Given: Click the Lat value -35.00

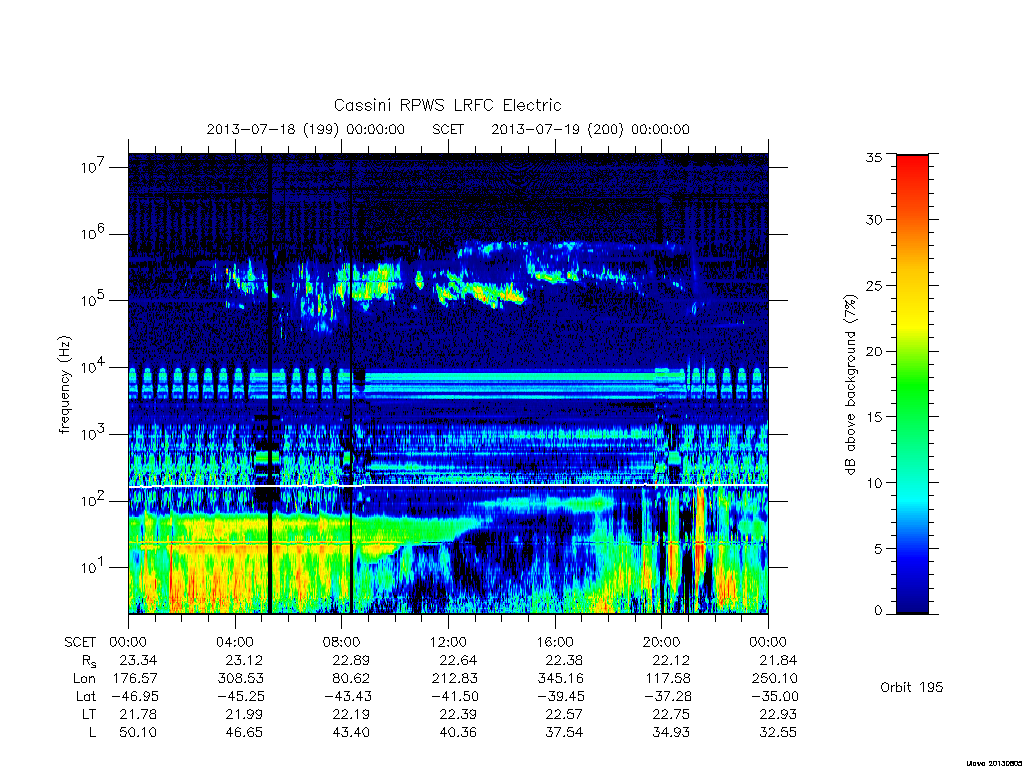Looking at the screenshot, I should click(x=773, y=696).
